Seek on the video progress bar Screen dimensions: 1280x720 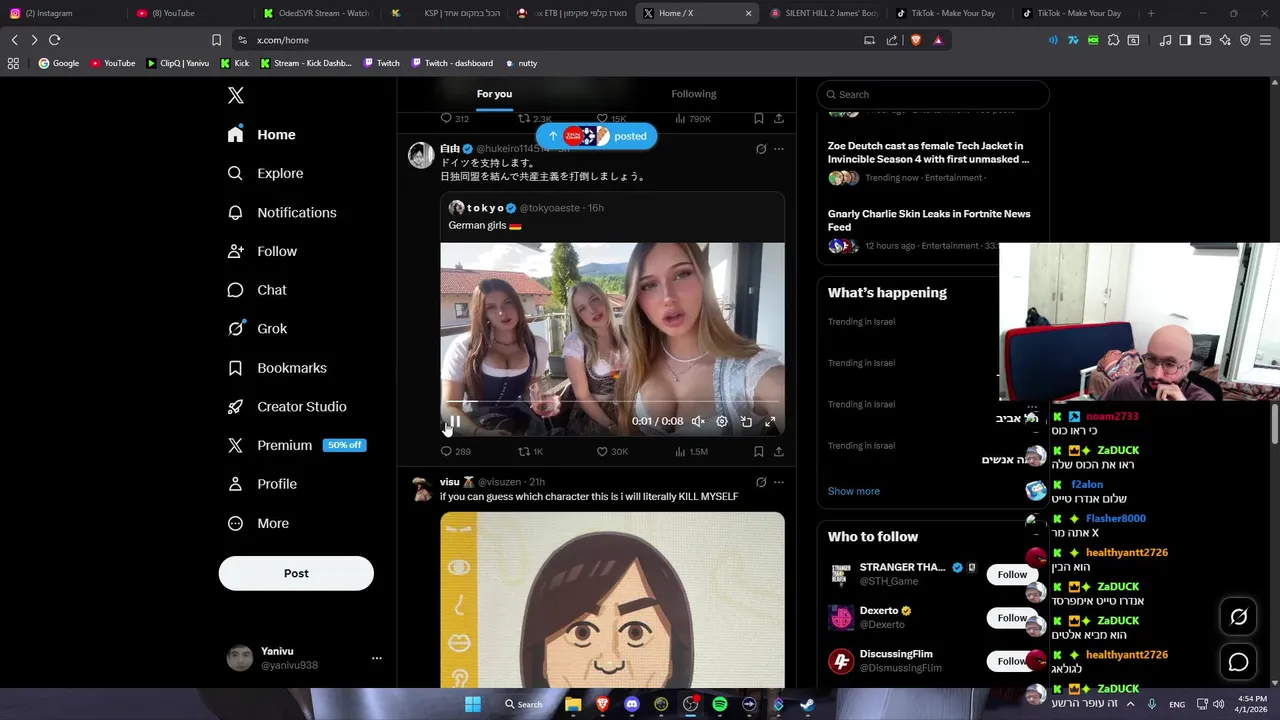click(612, 403)
